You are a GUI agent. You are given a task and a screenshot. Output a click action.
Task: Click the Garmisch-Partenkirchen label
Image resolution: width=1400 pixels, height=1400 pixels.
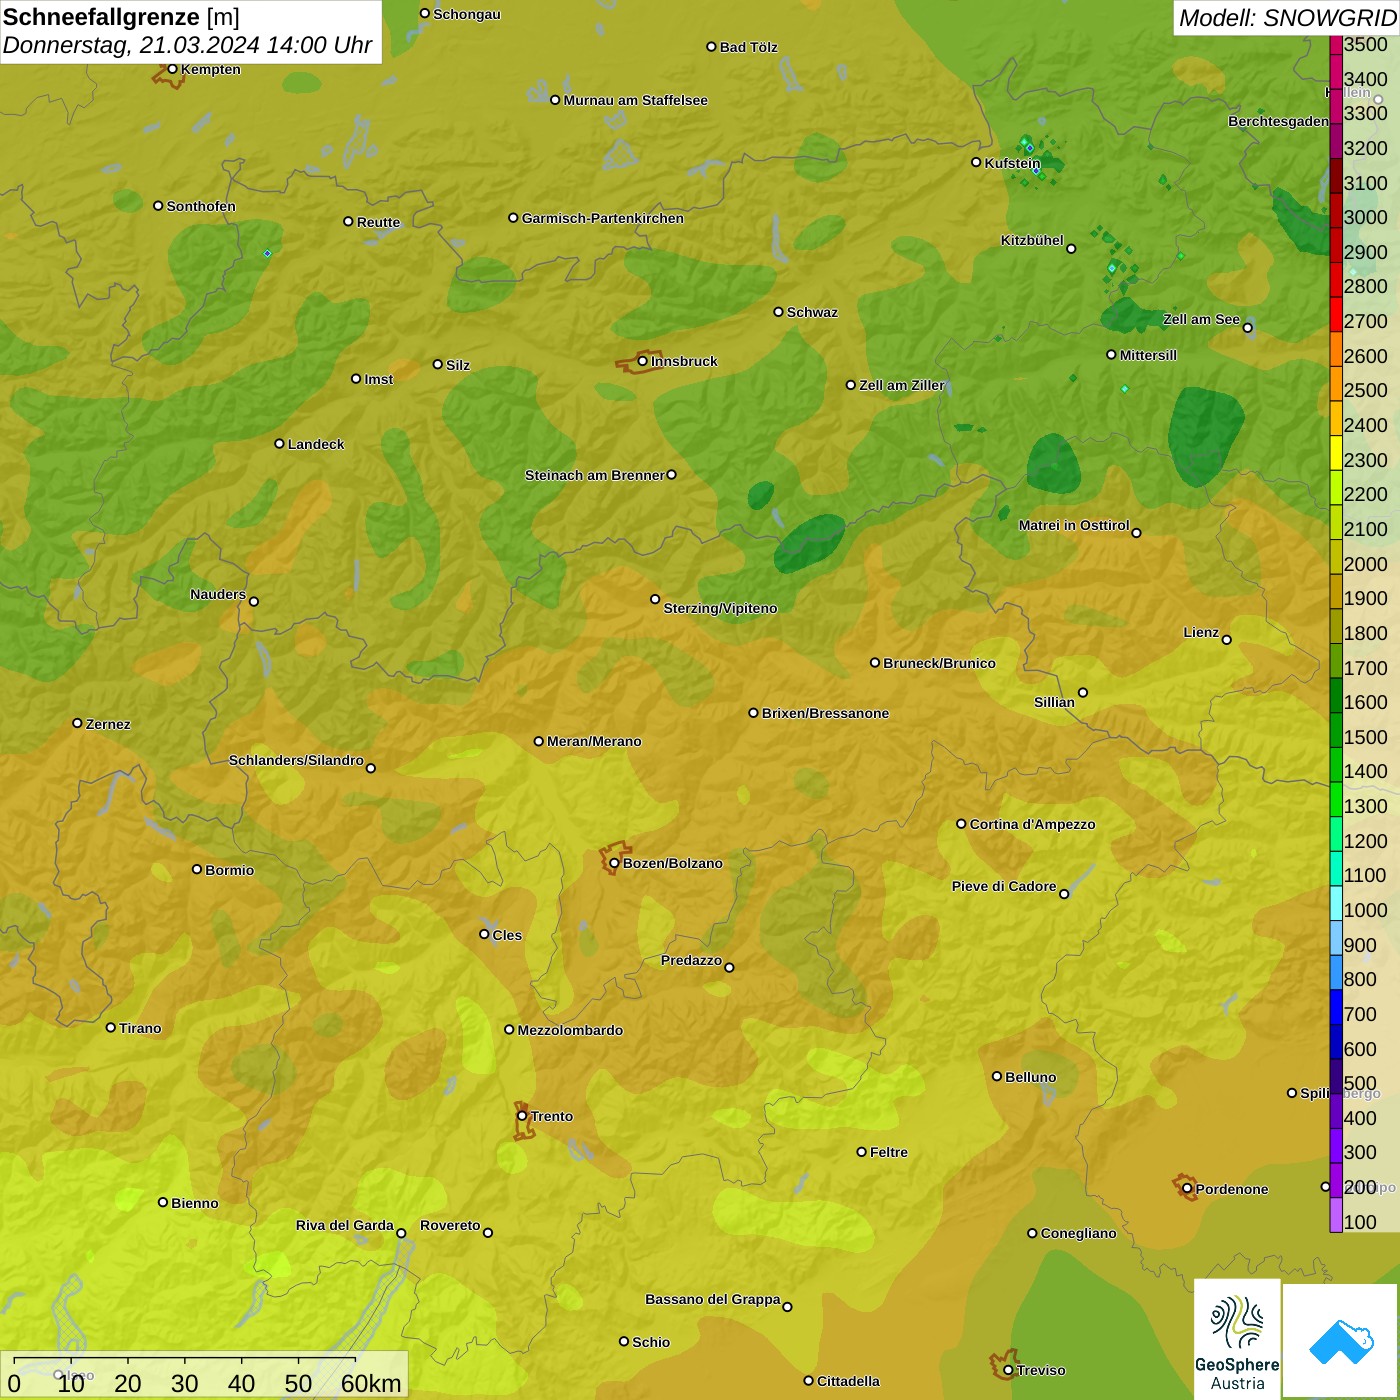pyautogui.click(x=603, y=218)
